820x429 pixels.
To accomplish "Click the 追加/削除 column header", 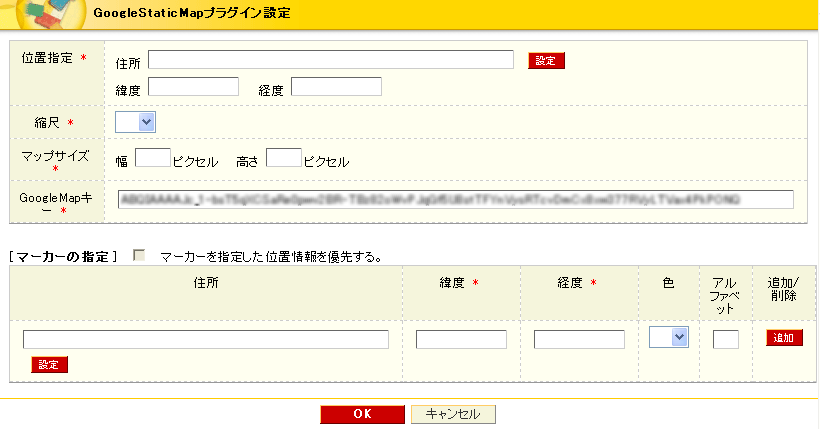I will click(783, 289).
